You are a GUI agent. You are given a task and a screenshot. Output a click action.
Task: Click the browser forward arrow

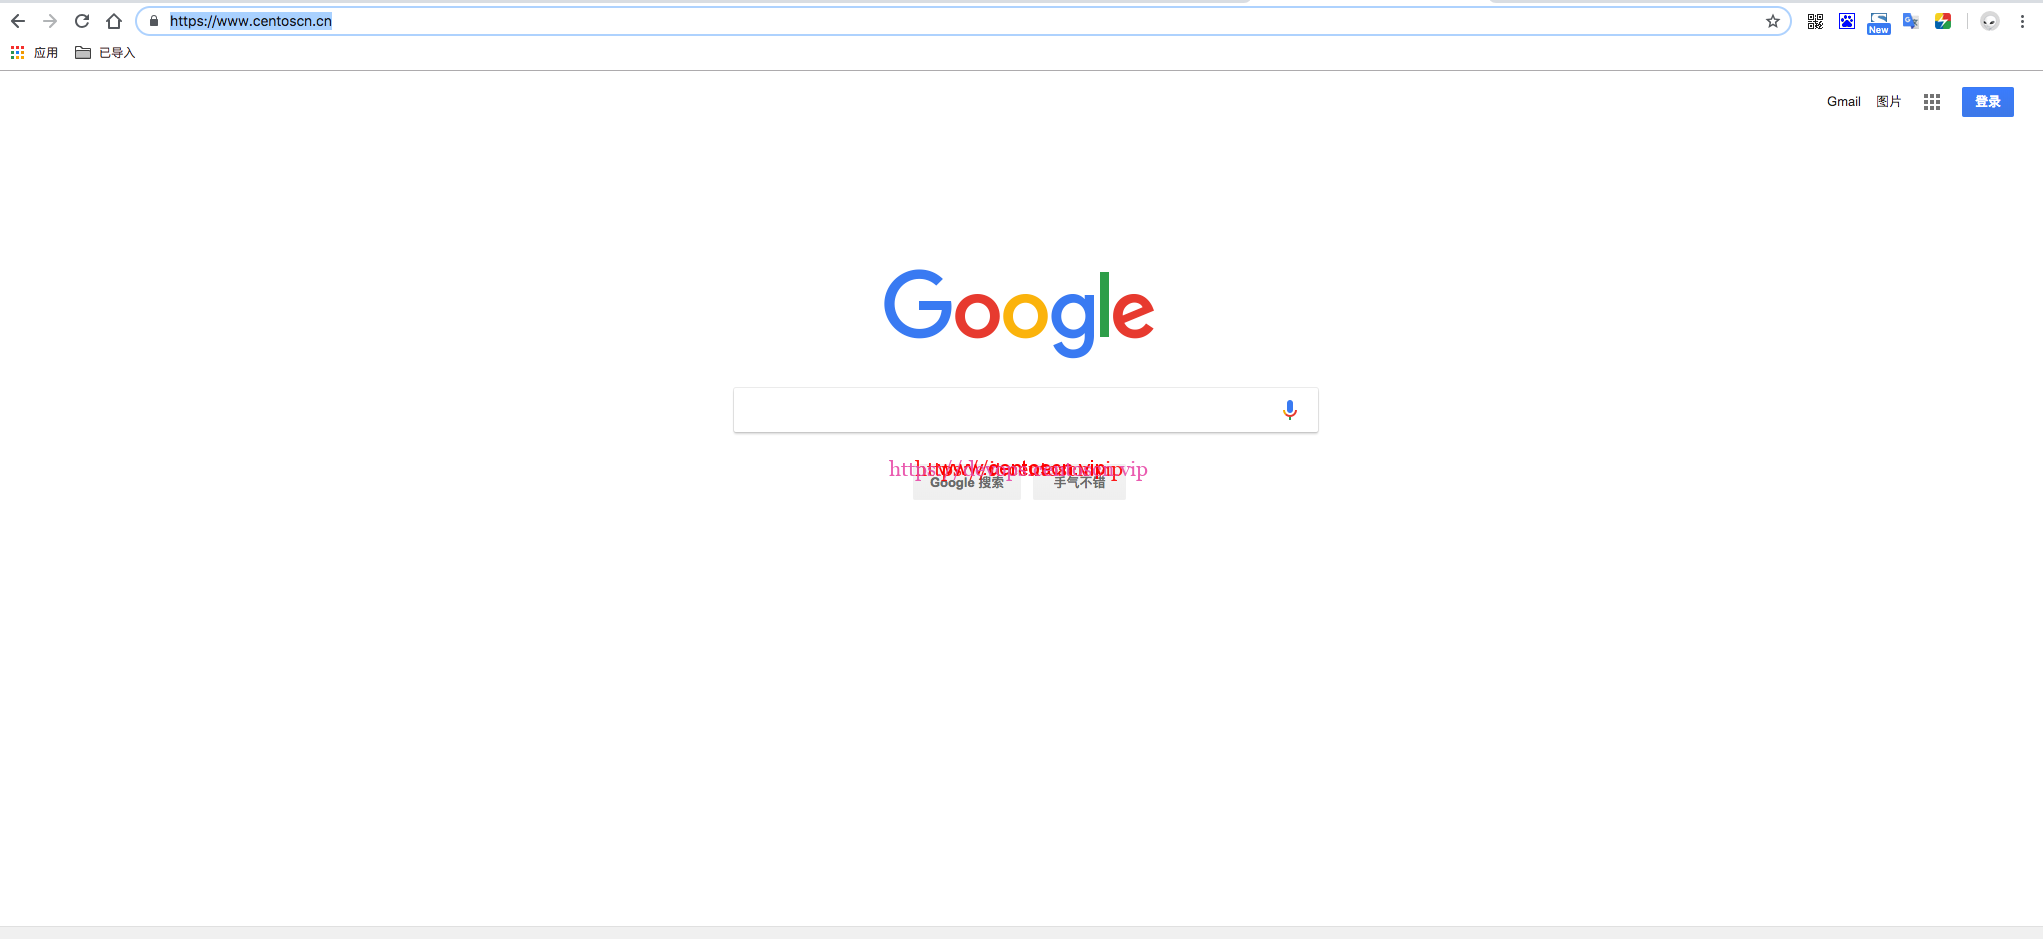pyautogui.click(x=50, y=21)
